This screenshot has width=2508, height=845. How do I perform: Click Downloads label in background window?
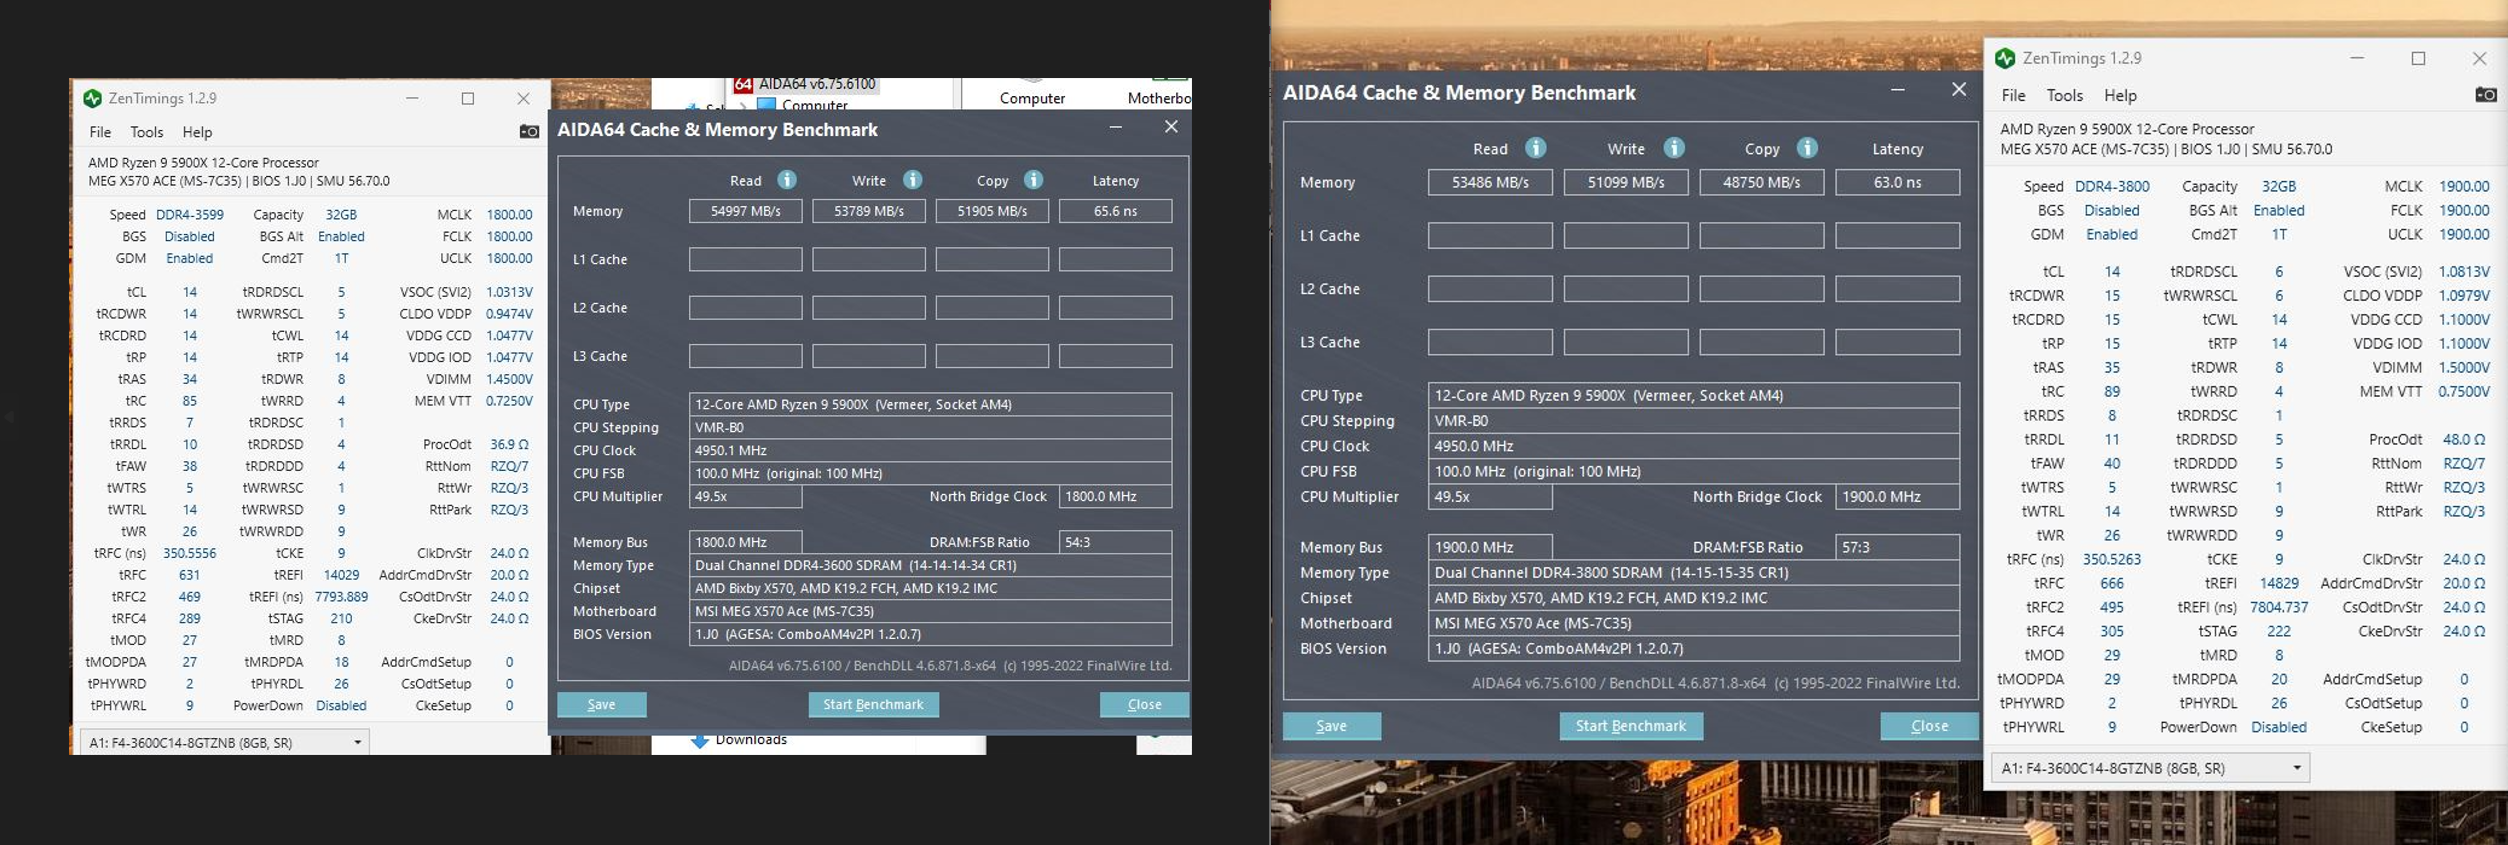(751, 740)
